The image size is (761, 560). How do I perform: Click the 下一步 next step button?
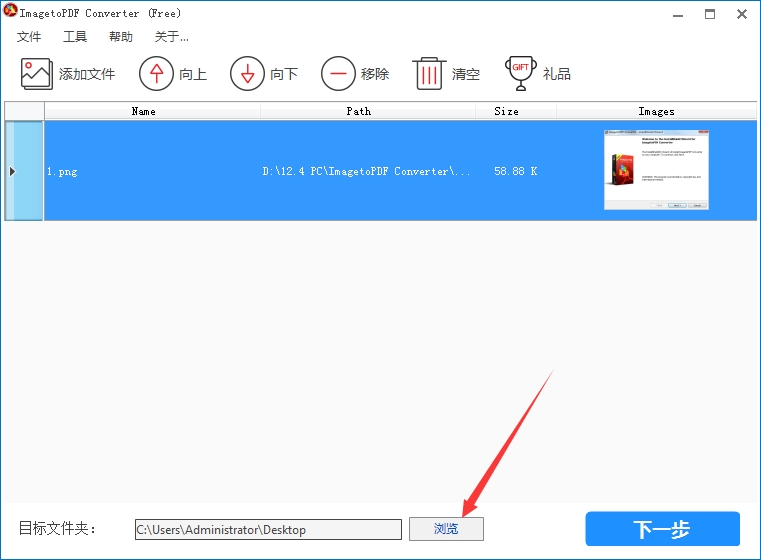click(662, 529)
